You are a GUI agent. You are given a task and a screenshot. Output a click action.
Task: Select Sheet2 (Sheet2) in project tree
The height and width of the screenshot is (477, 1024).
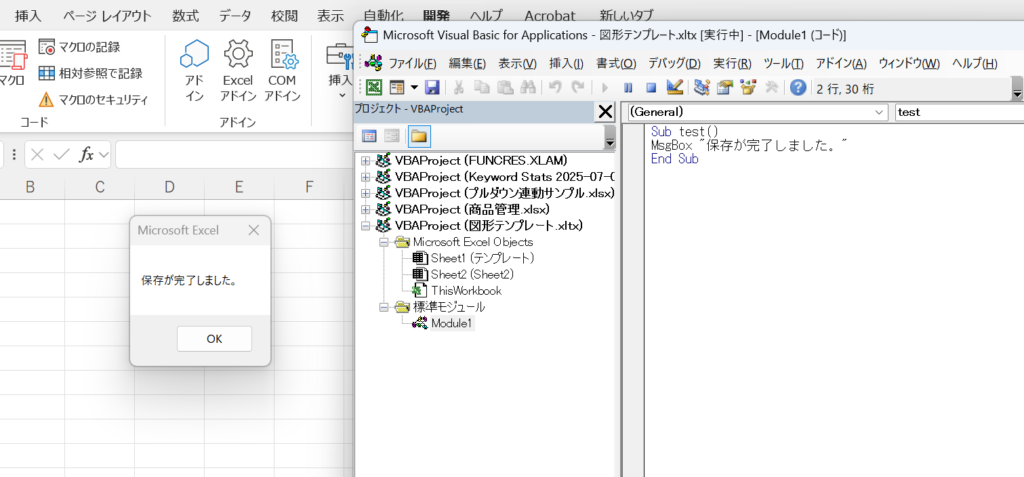(x=472, y=274)
